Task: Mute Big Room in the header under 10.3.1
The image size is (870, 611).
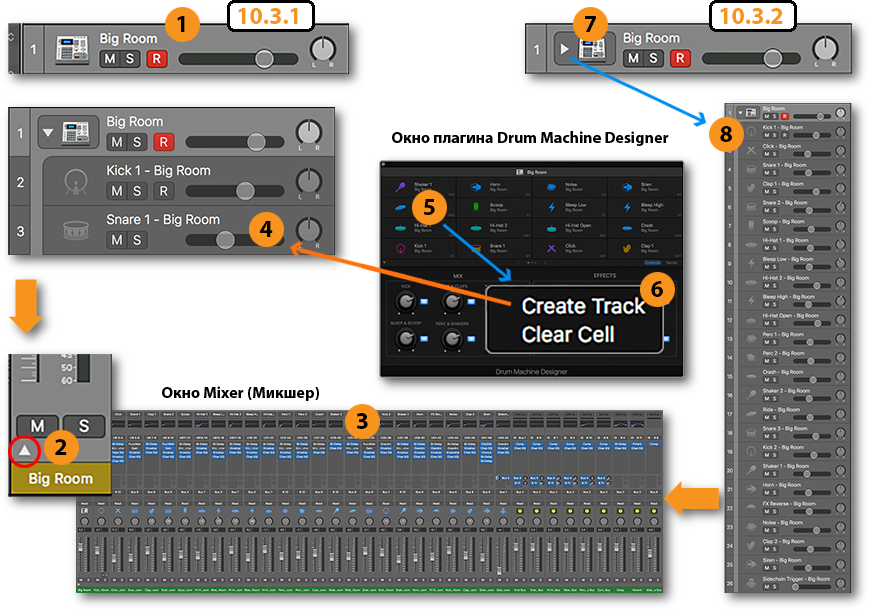Action: click(x=110, y=59)
